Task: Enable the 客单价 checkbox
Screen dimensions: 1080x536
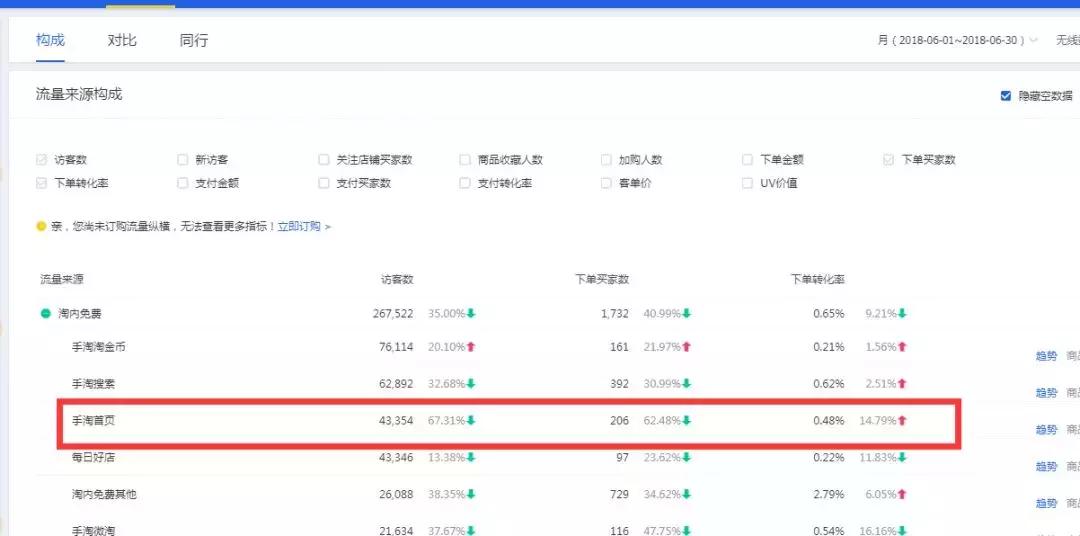Action: pos(606,183)
